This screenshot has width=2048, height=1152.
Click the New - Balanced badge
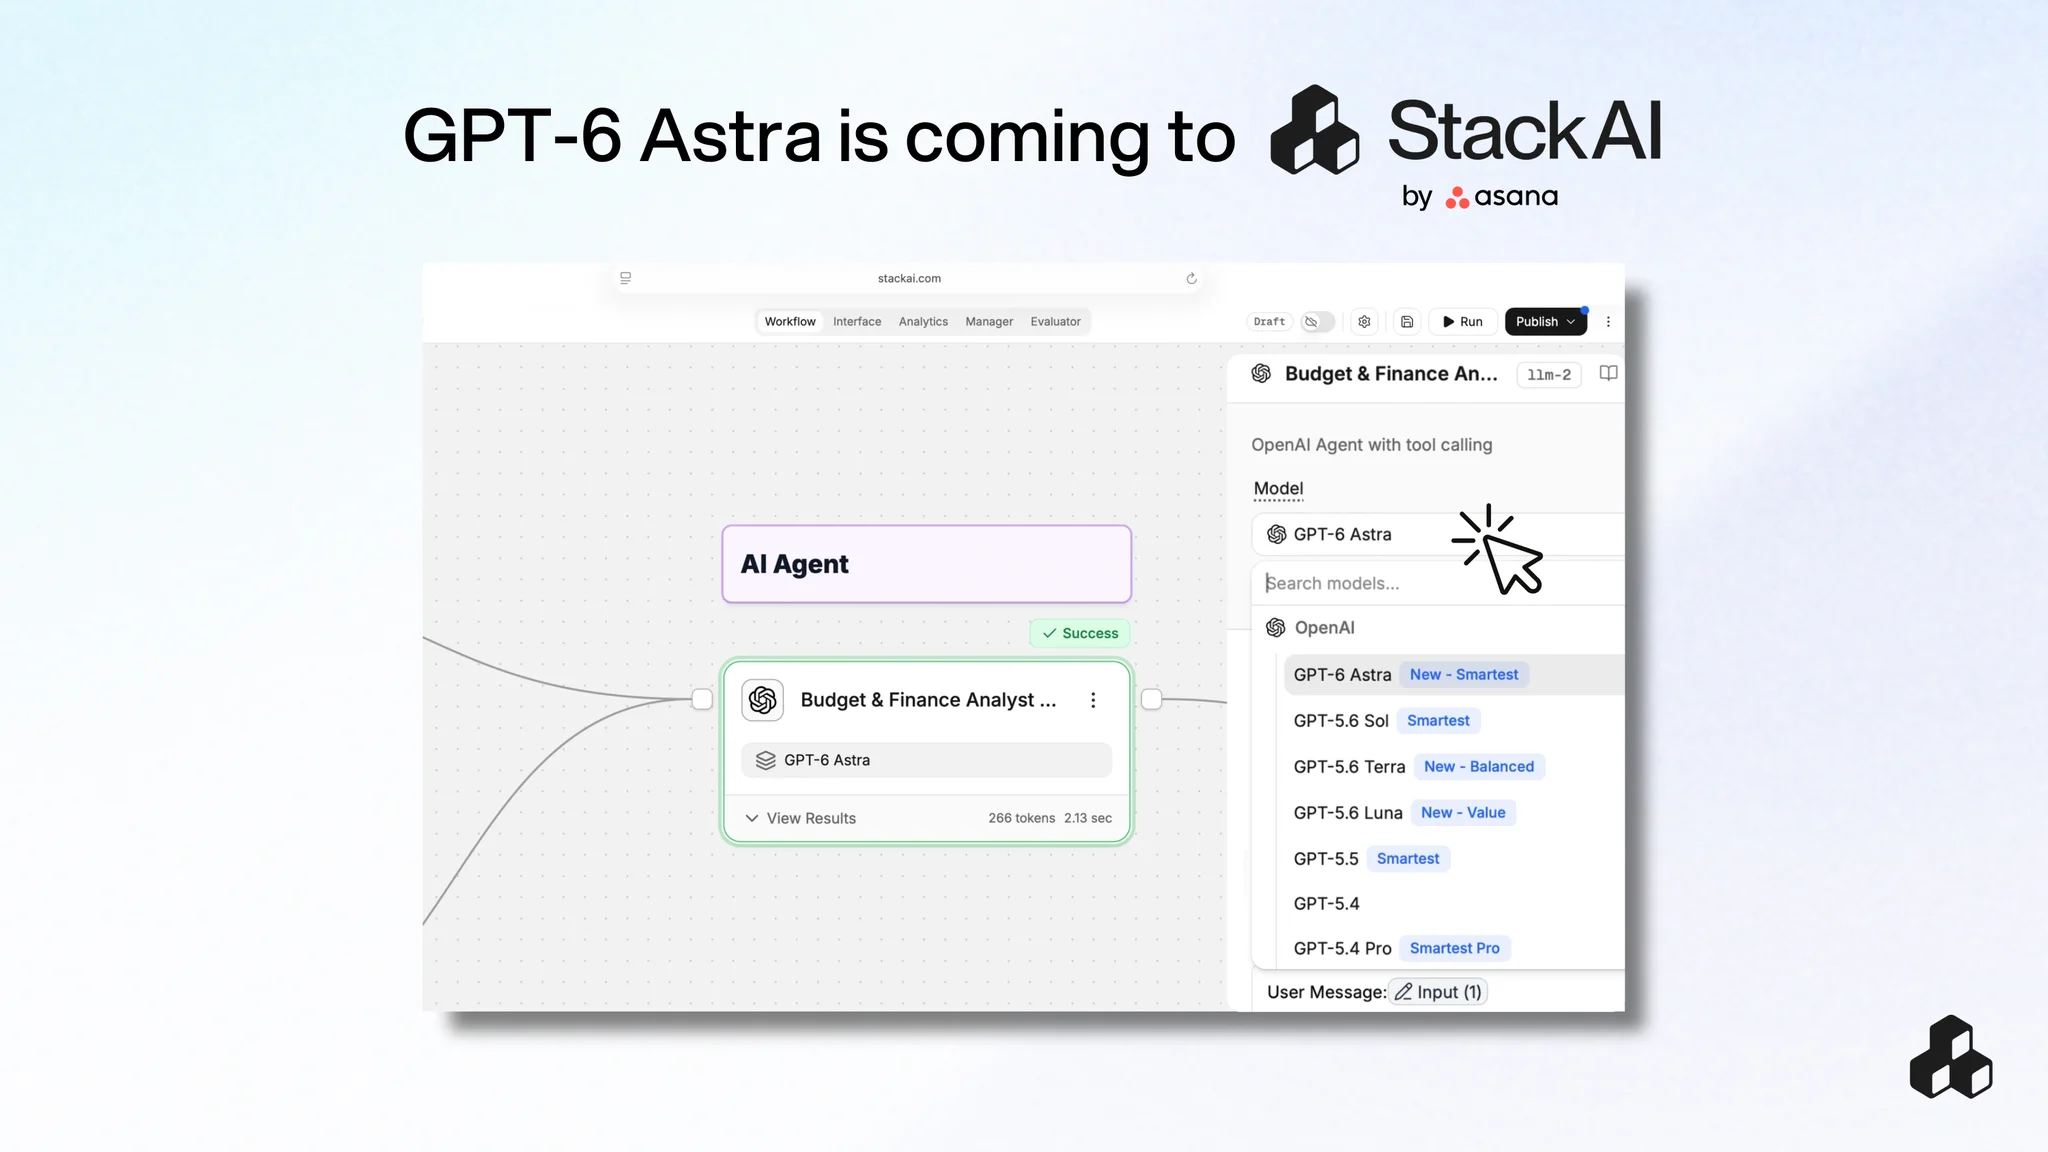coord(1479,767)
